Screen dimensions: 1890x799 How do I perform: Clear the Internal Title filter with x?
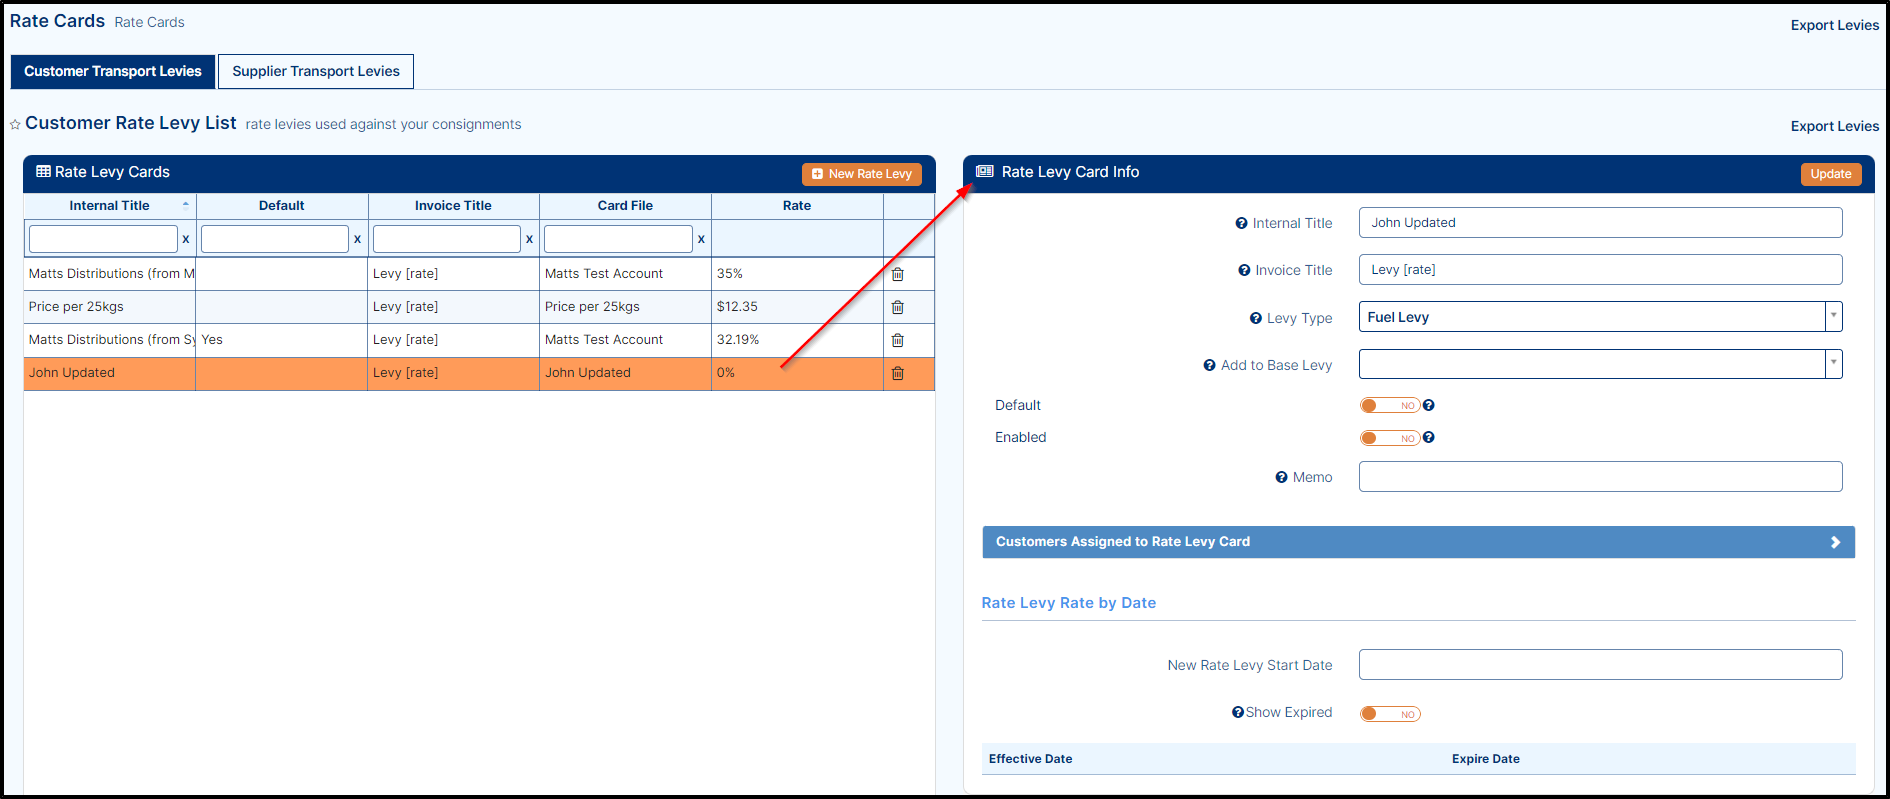186,239
